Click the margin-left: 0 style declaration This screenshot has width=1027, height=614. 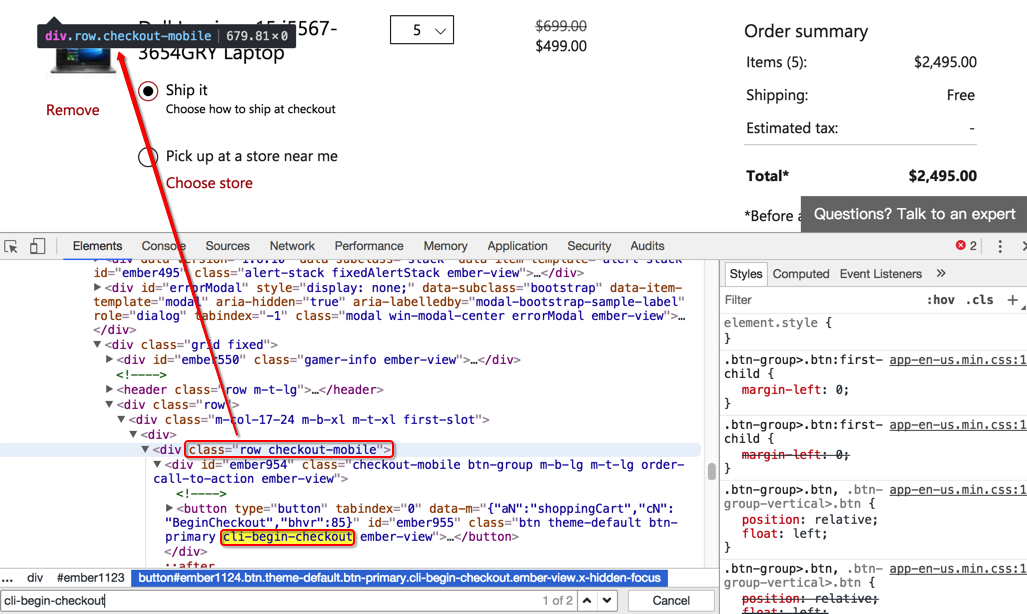[794, 390]
